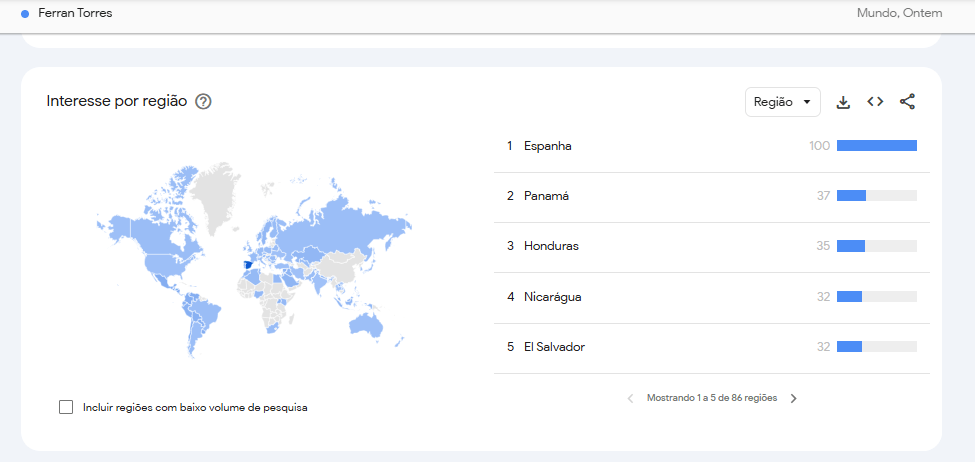Click the value 100 for Espanha

820,146
